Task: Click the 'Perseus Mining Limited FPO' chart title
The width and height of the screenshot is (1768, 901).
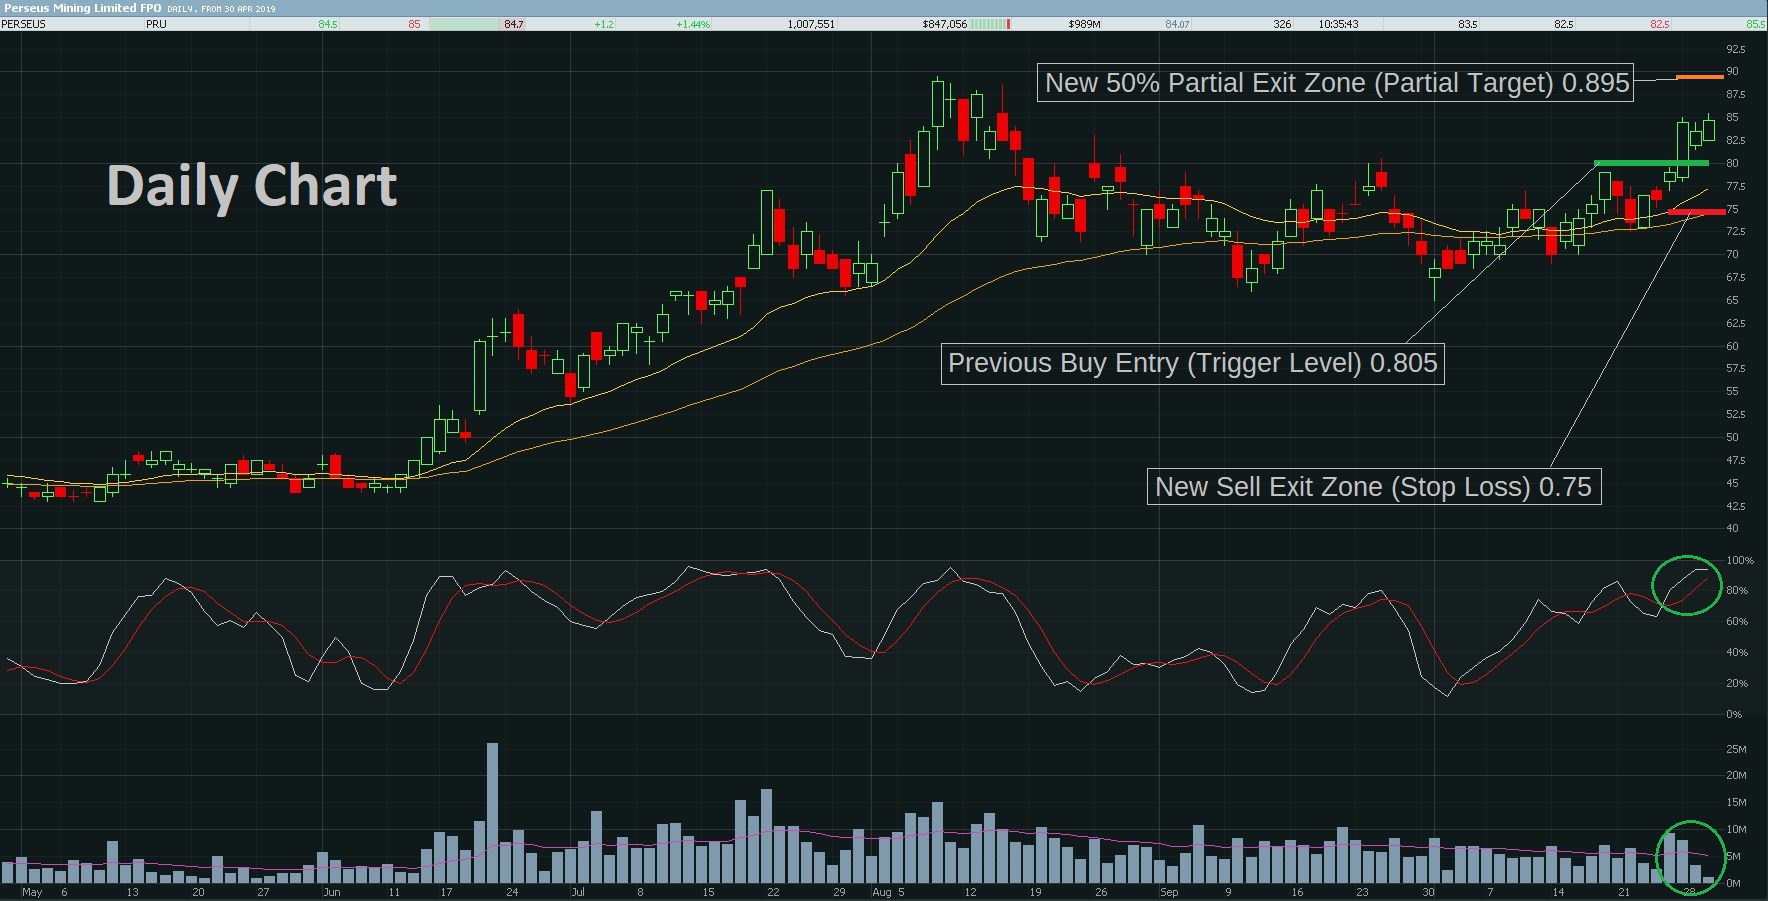Action: (x=83, y=8)
